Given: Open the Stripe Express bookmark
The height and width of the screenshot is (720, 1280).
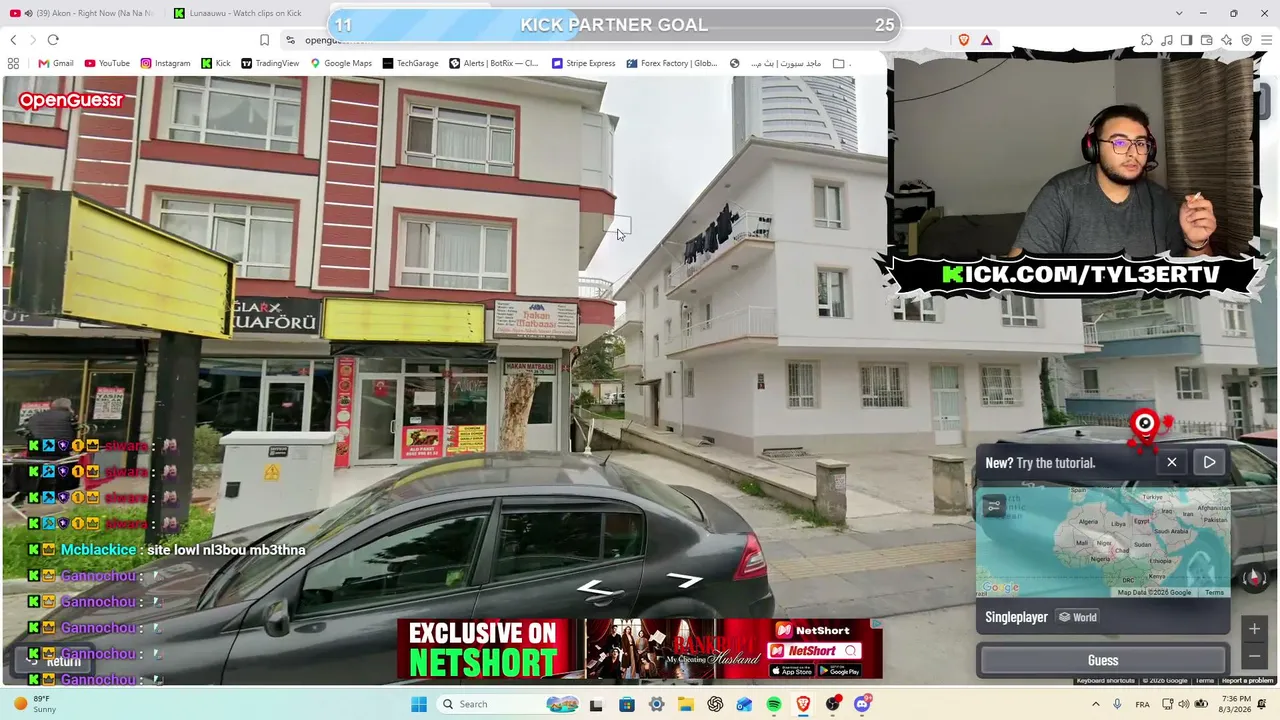Looking at the screenshot, I should coord(584,63).
